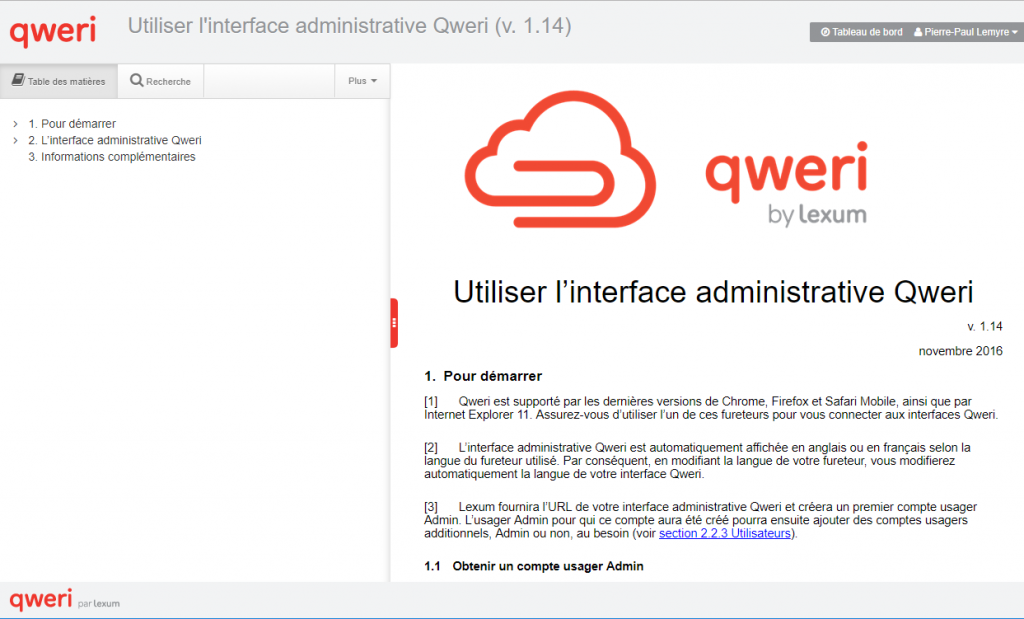The height and width of the screenshot is (619, 1024).
Task: Follow the section 2.2.3 Utilisateurs link
Action: pos(726,534)
